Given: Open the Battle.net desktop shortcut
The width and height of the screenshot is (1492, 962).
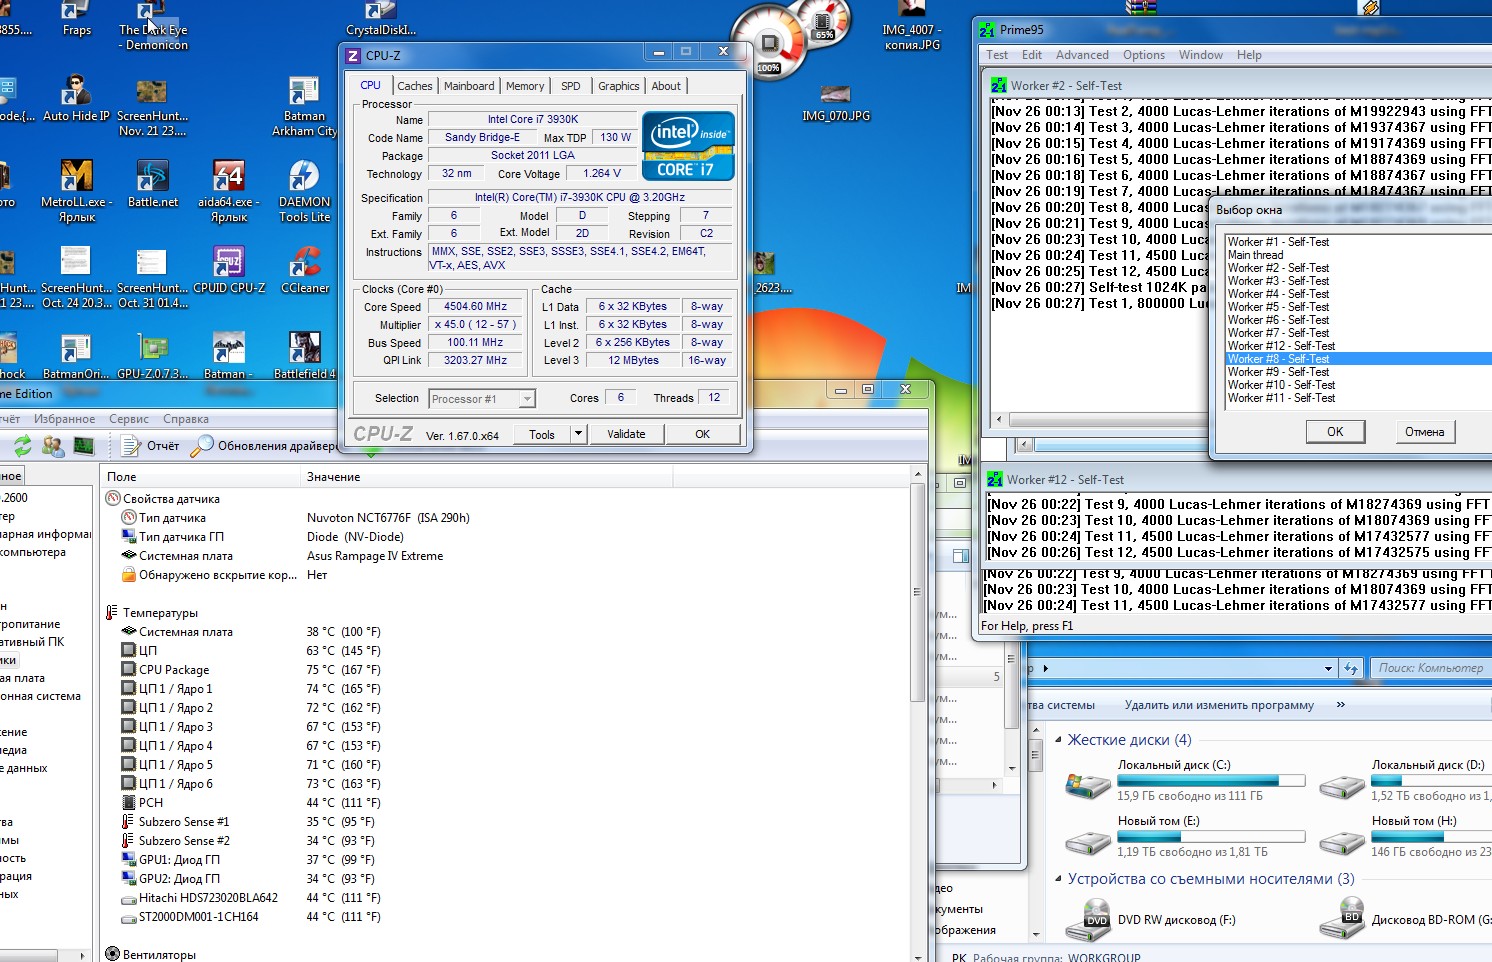Looking at the screenshot, I should pos(152,178).
